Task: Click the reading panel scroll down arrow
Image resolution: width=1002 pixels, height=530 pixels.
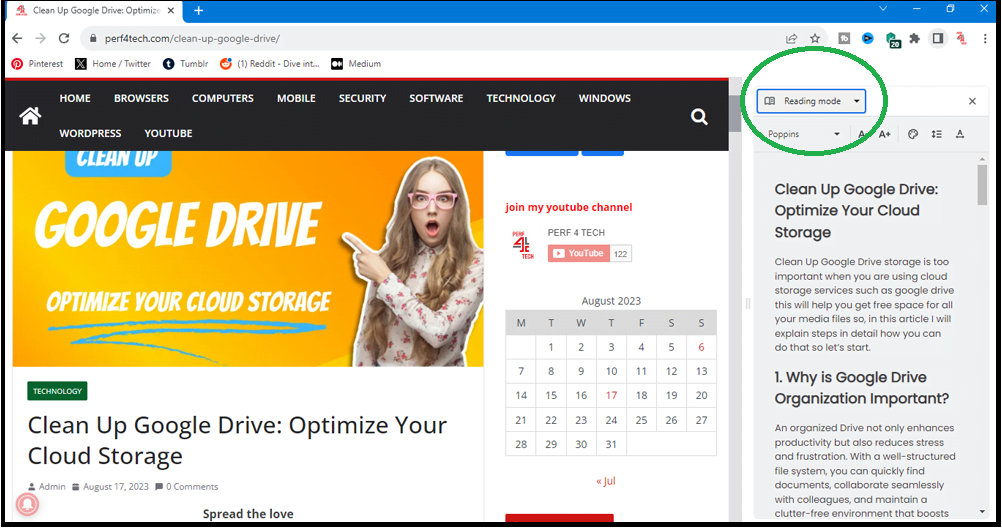Action: point(982,512)
